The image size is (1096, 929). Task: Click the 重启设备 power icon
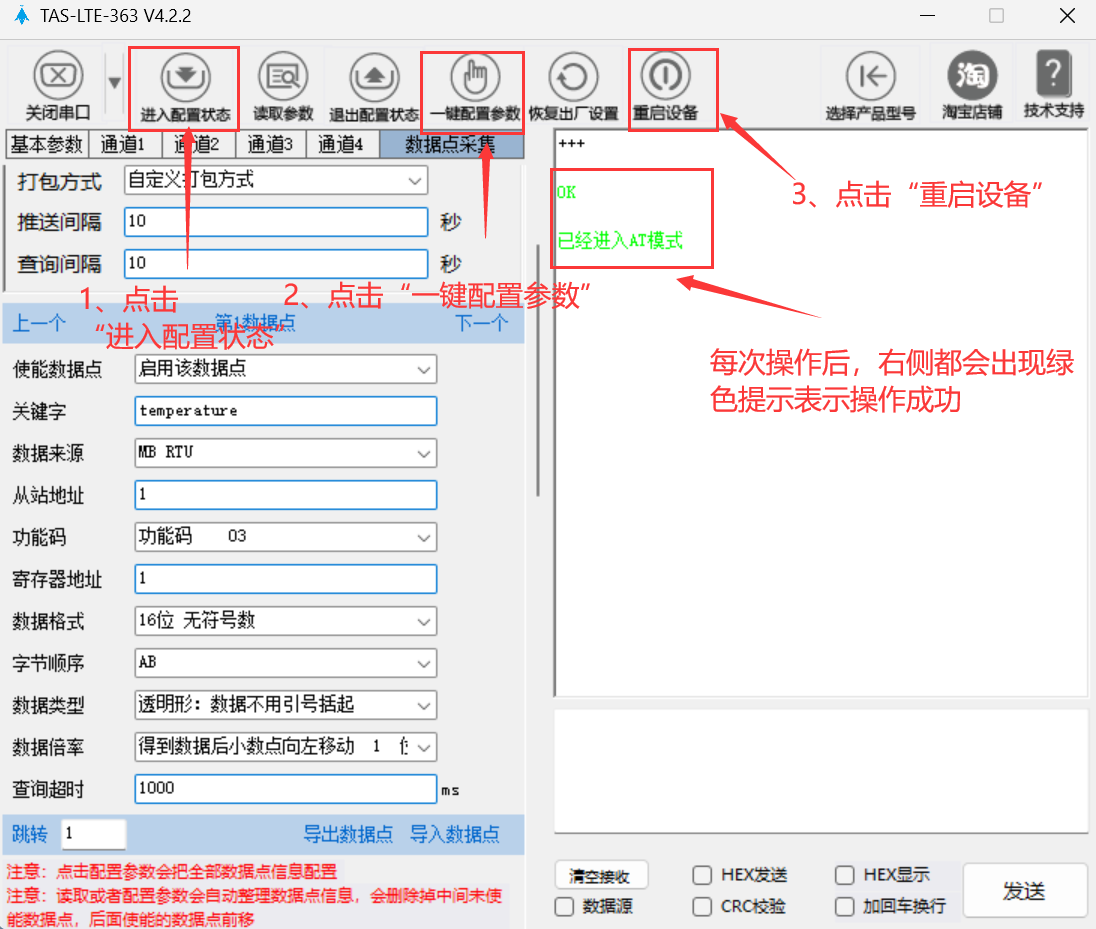click(x=665, y=76)
